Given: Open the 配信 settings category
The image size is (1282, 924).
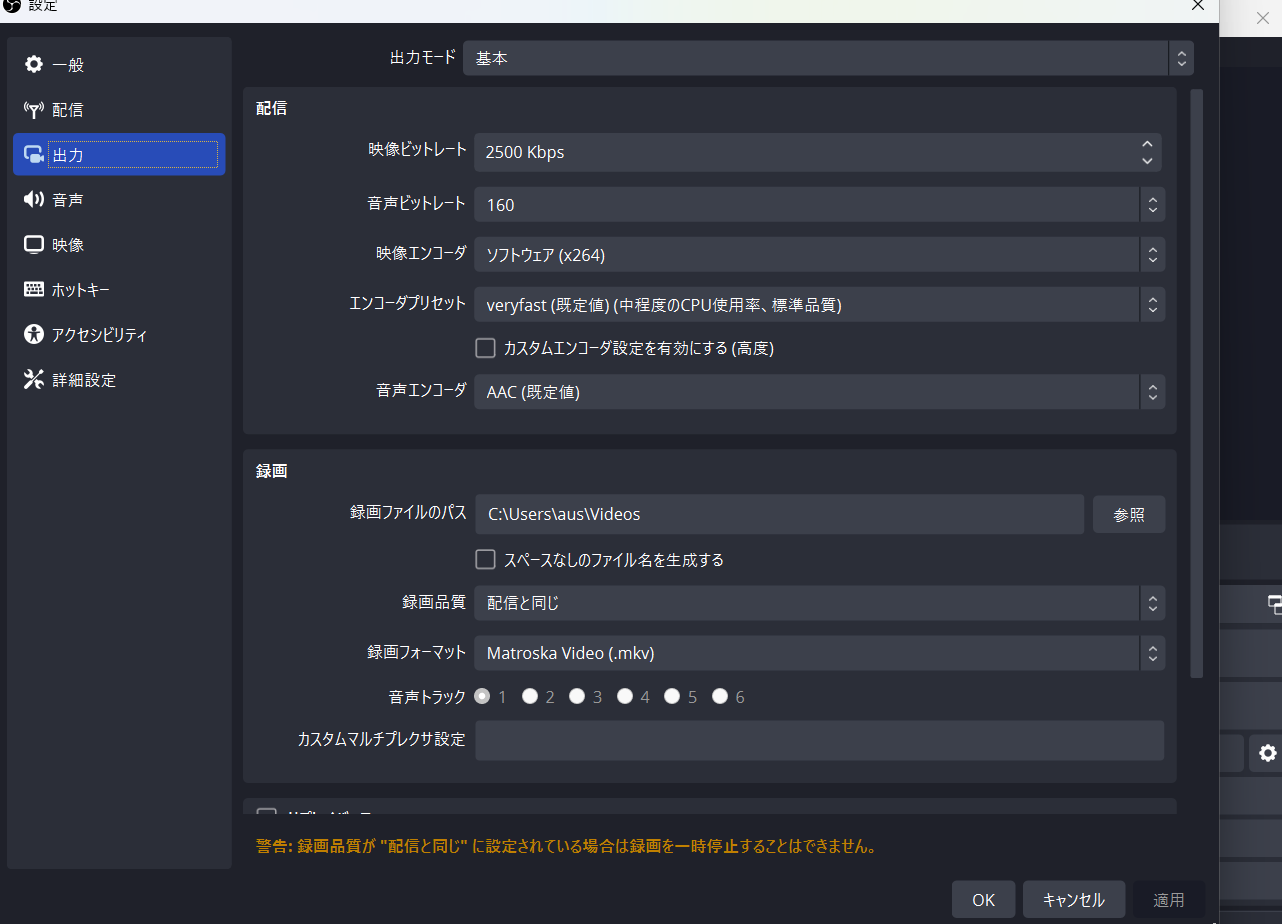Looking at the screenshot, I should pos(119,110).
